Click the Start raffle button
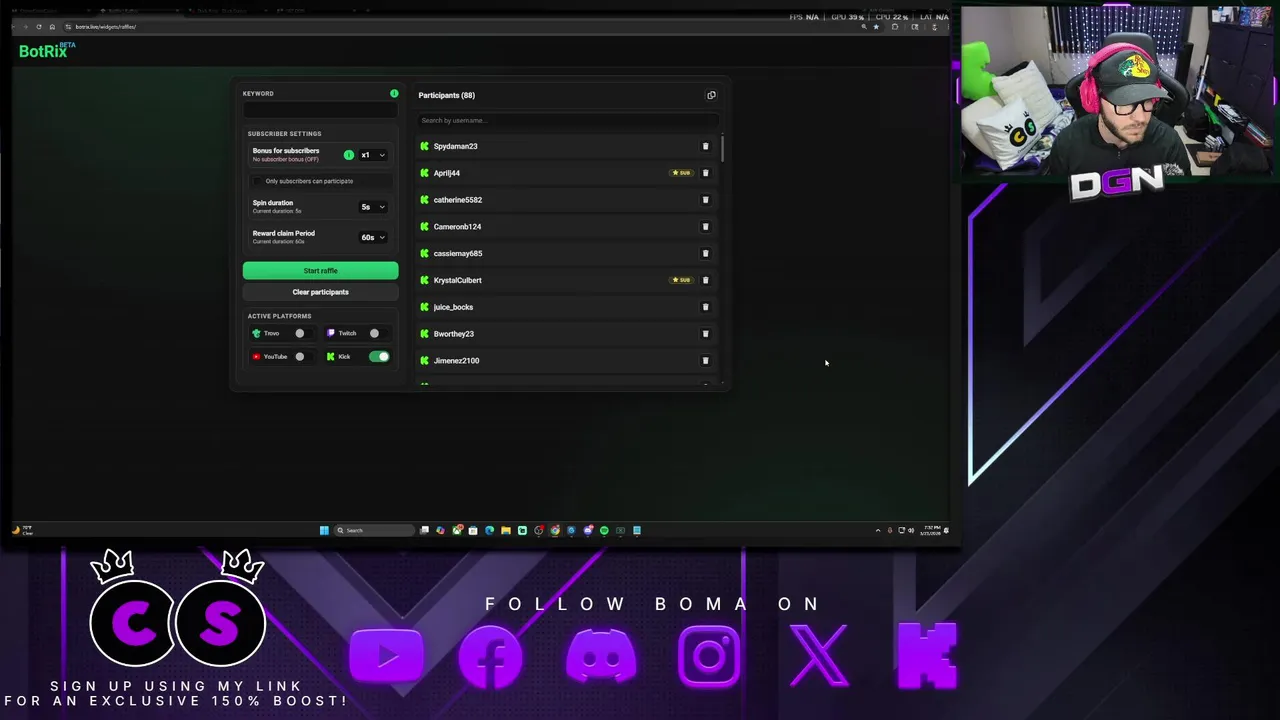Viewport: 1280px width, 720px height. tap(320, 271)
